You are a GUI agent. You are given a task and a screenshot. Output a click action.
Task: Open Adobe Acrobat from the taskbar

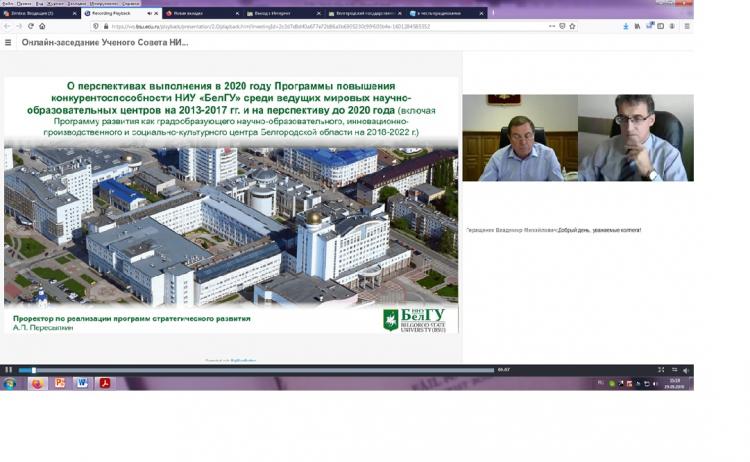pos(105,383)
